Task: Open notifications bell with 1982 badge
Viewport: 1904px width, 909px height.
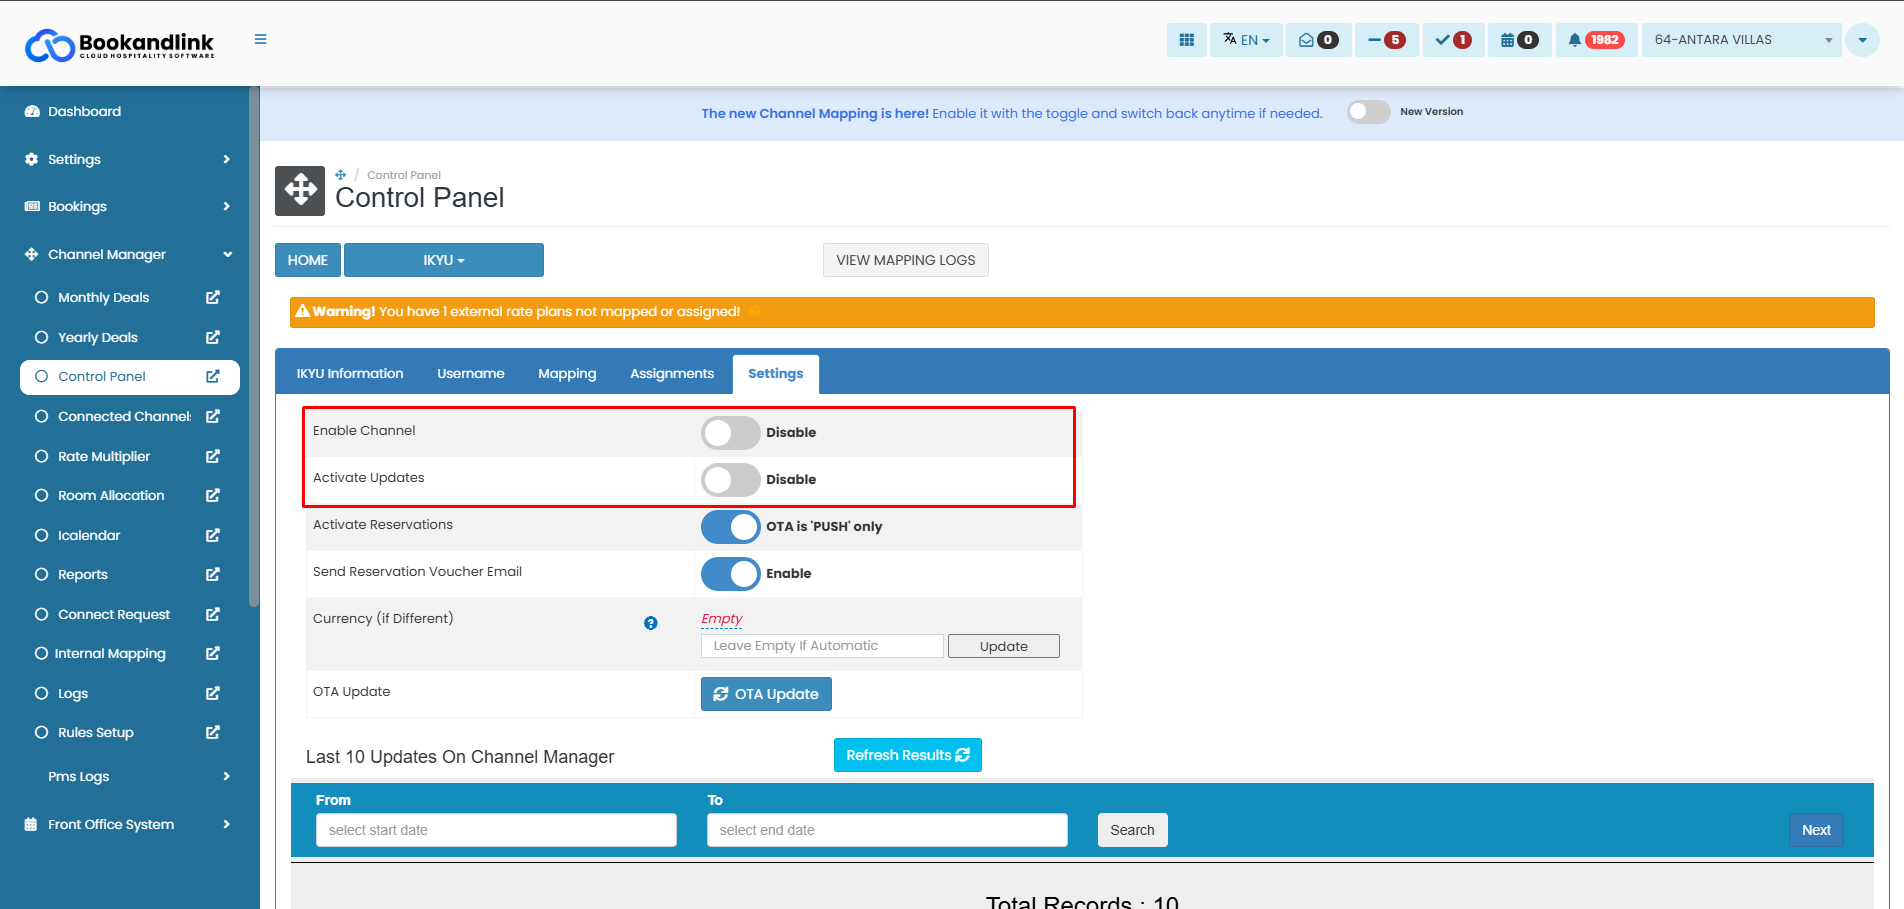Action: [1596, 40]
